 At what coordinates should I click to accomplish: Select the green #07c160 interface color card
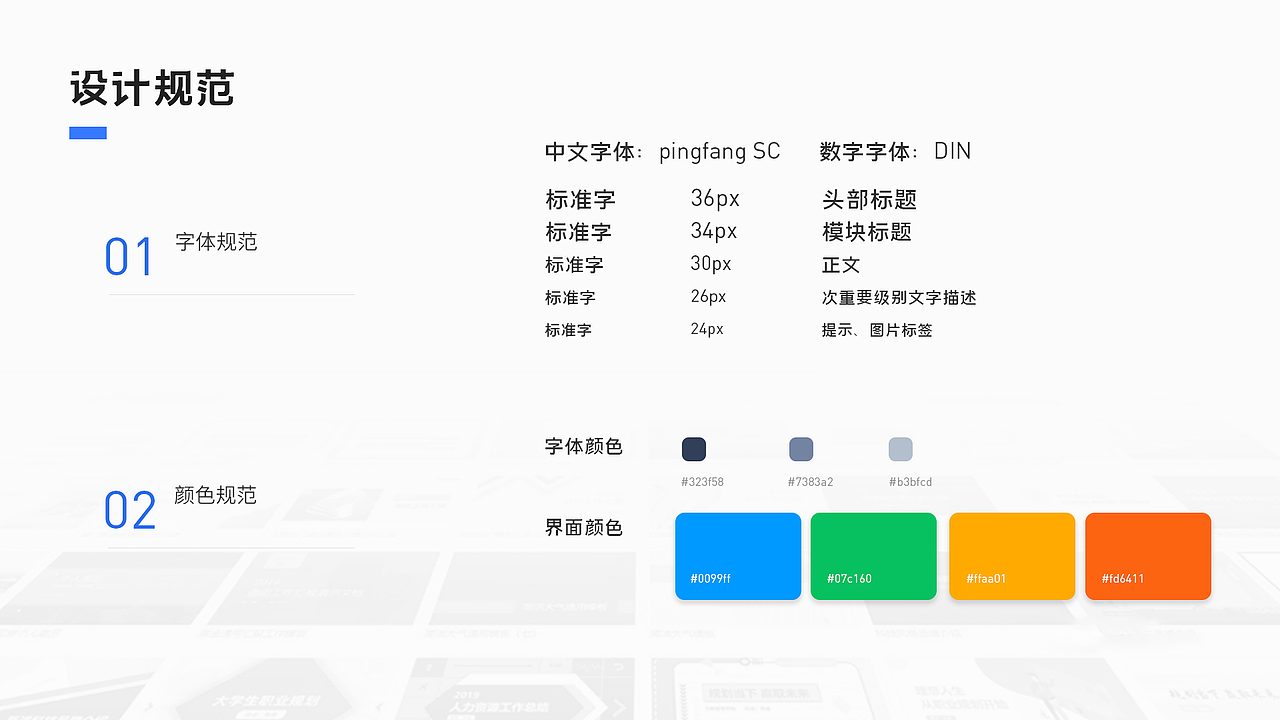[x=873, y=556]
